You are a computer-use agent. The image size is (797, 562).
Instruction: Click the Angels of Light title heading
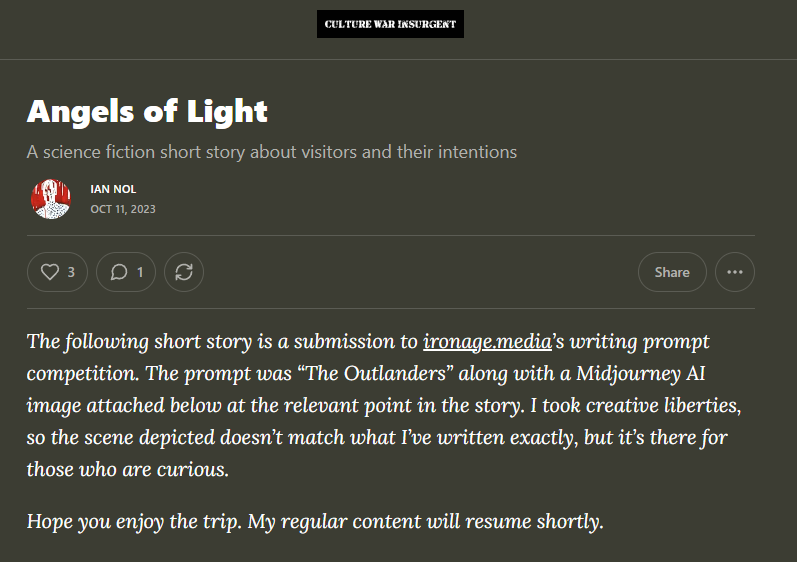coord(147,111)
